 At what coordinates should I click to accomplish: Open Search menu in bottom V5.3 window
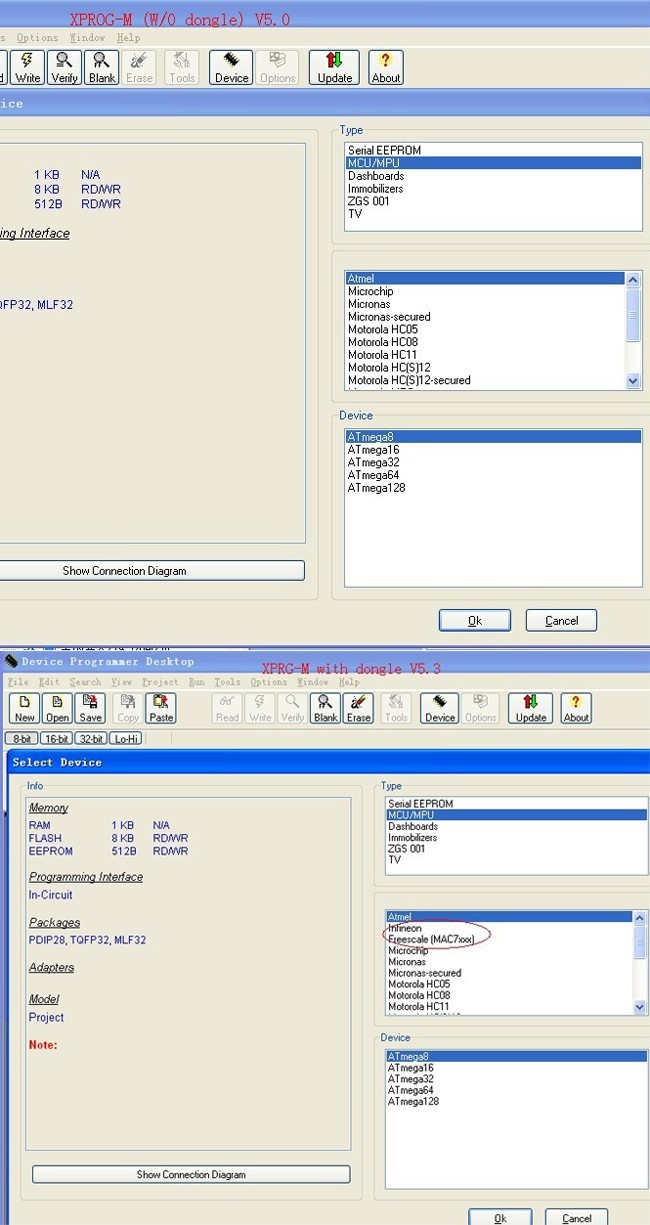(x=85, y=682)
